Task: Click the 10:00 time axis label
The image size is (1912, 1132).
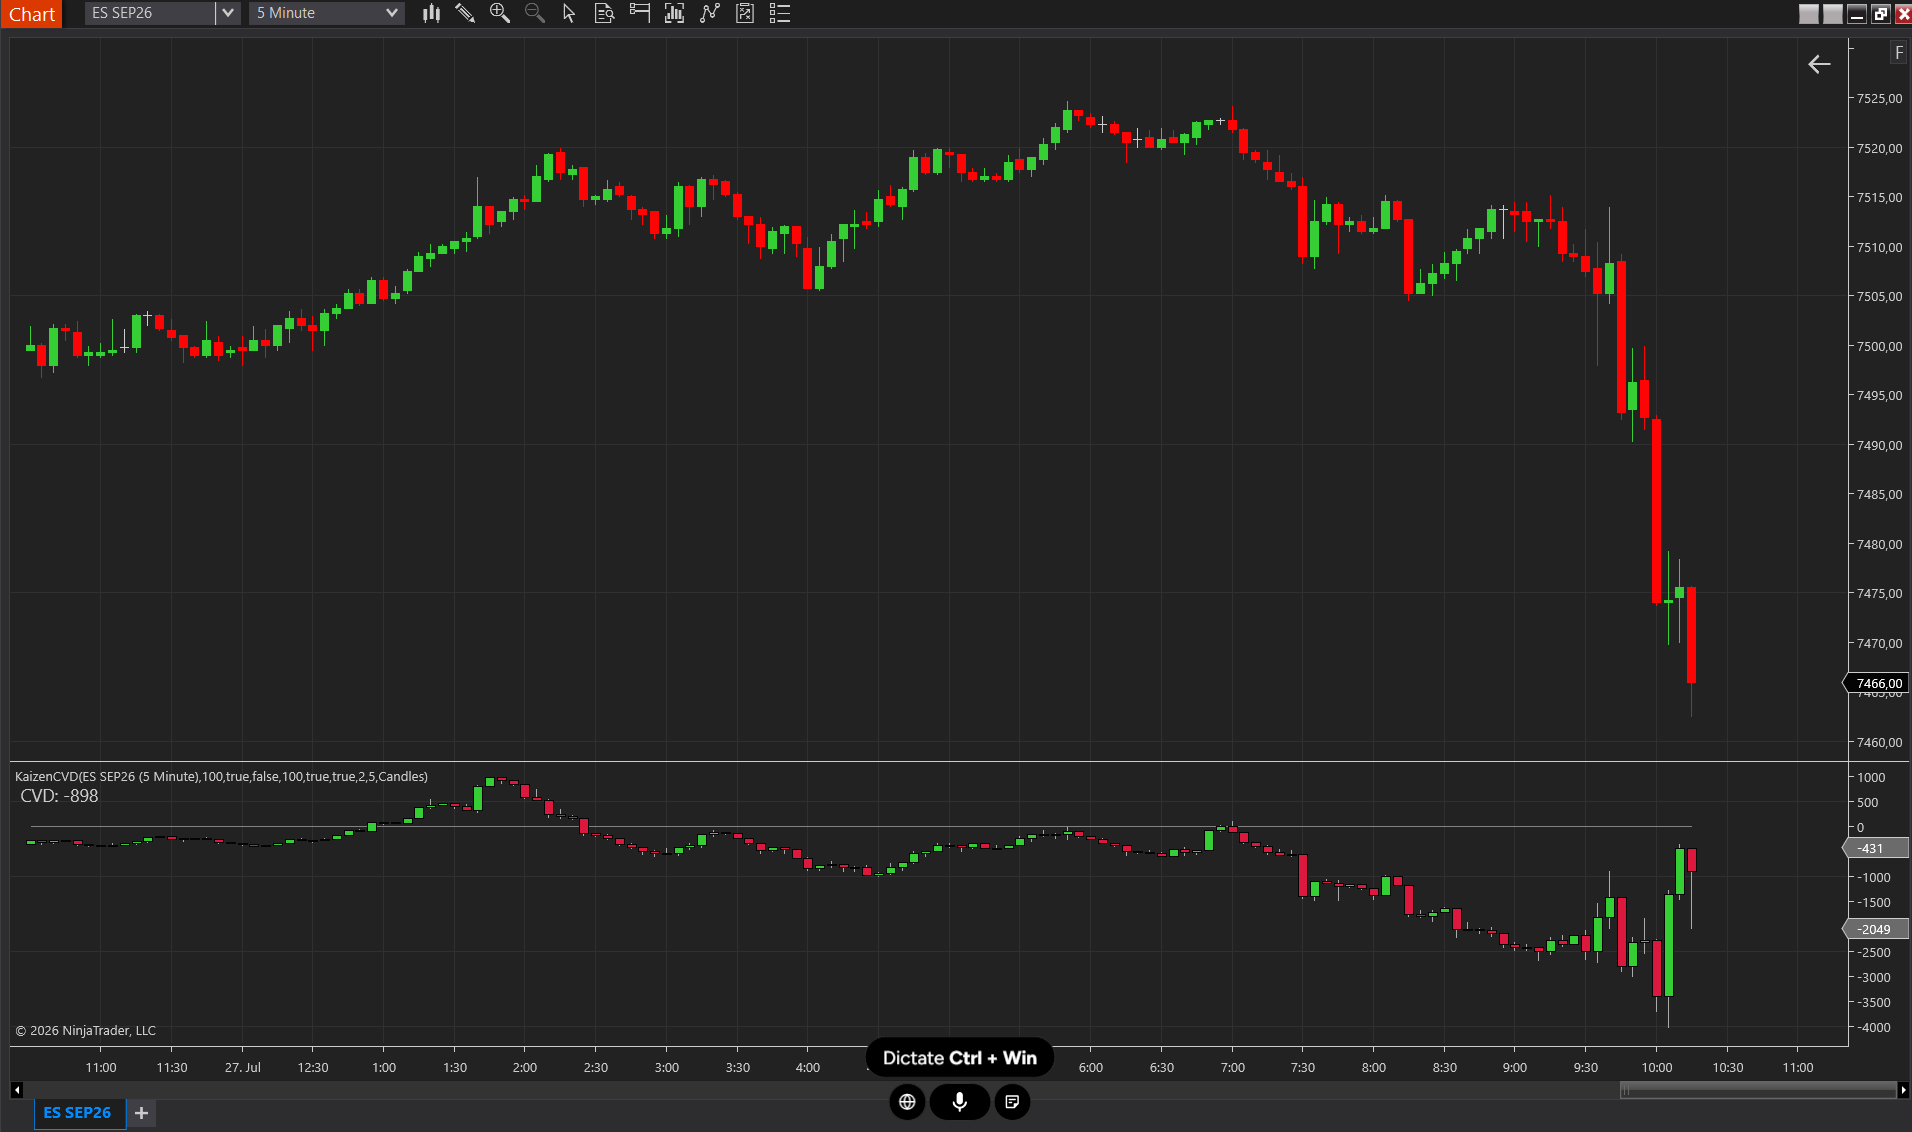Action: click(1657, 1068)
